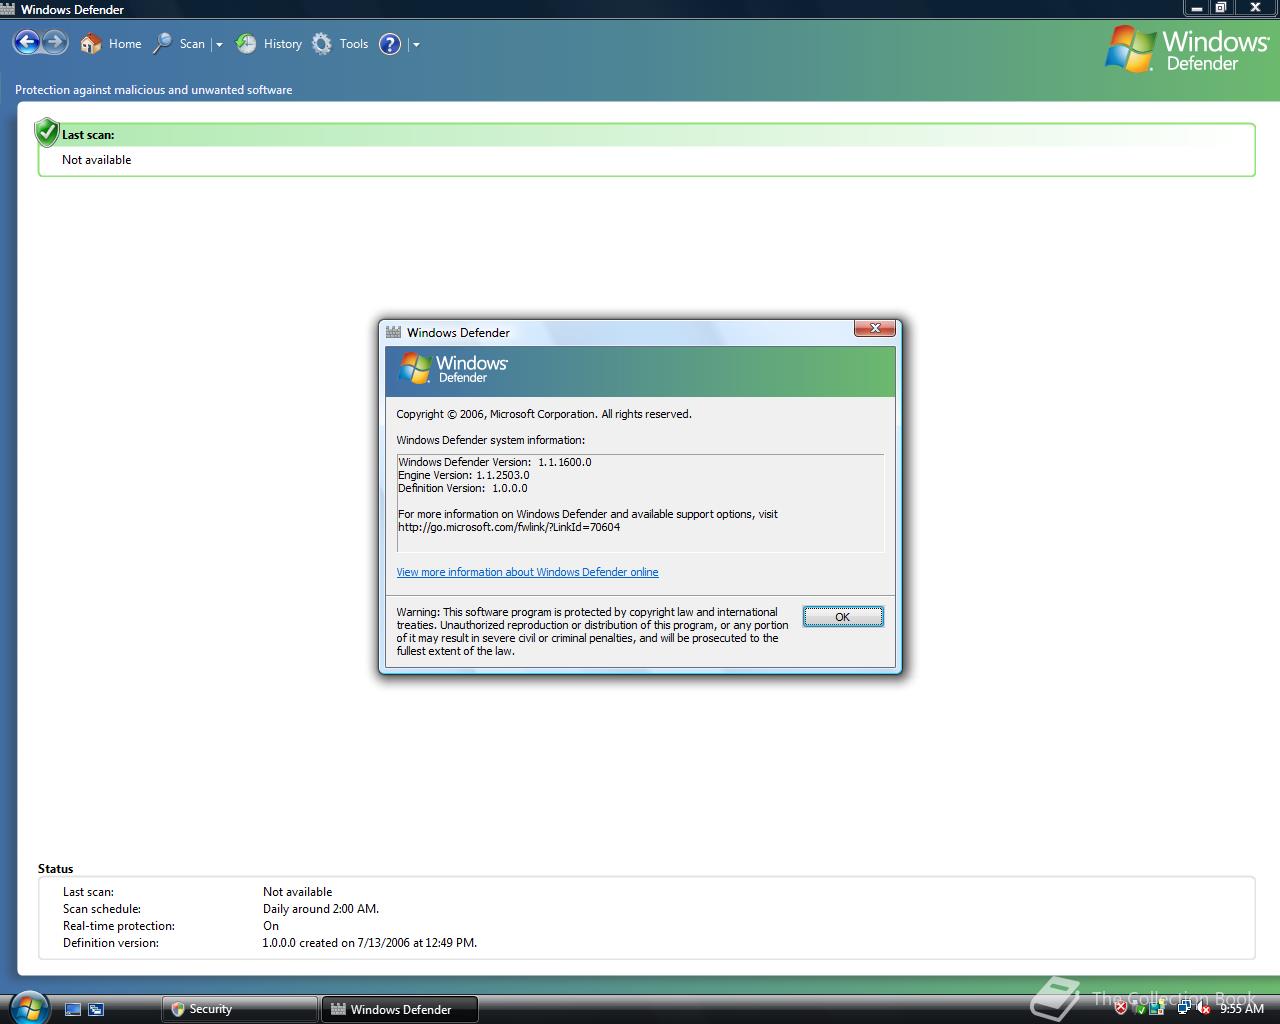Click the copyright 2006 Microsoft text

click(544, 414)
